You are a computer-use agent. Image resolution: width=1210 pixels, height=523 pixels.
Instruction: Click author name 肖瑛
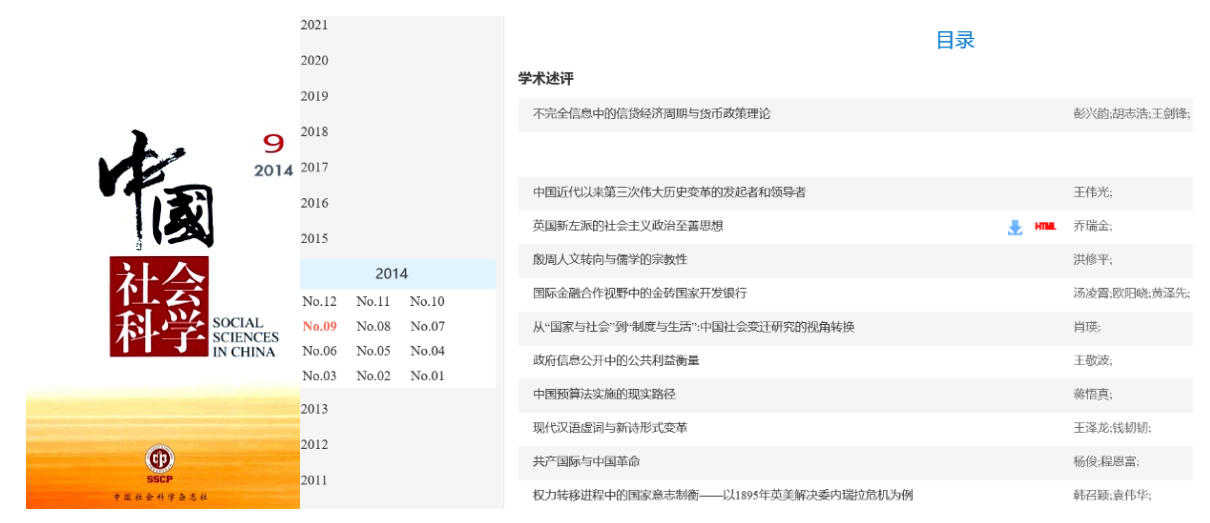tap(1086, 327)
